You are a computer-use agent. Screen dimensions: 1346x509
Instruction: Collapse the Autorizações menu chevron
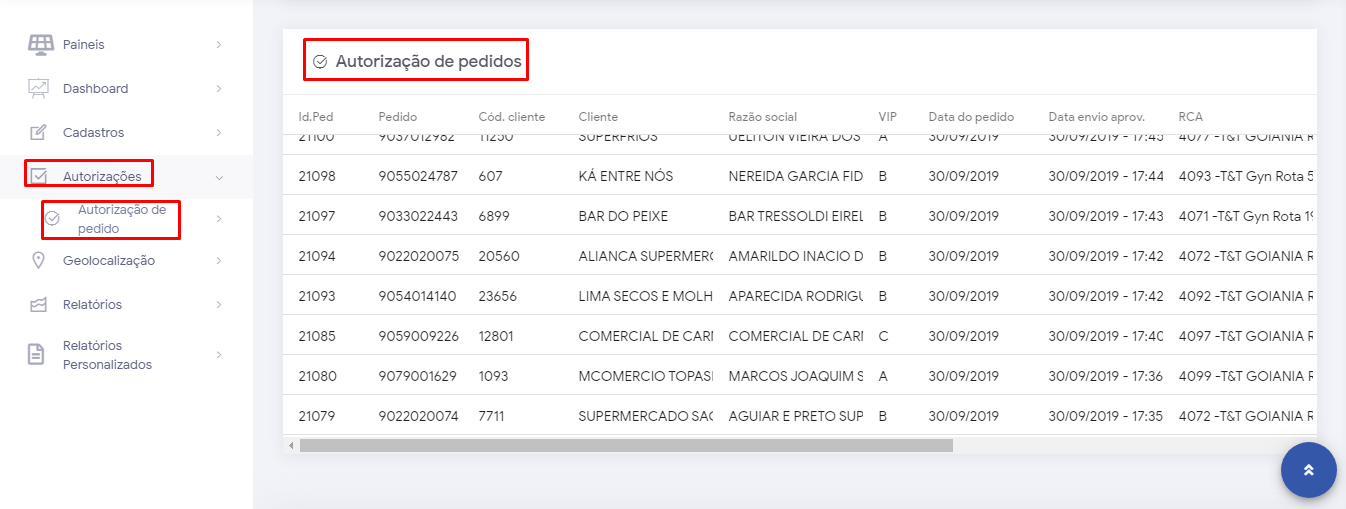coord(219,178)
